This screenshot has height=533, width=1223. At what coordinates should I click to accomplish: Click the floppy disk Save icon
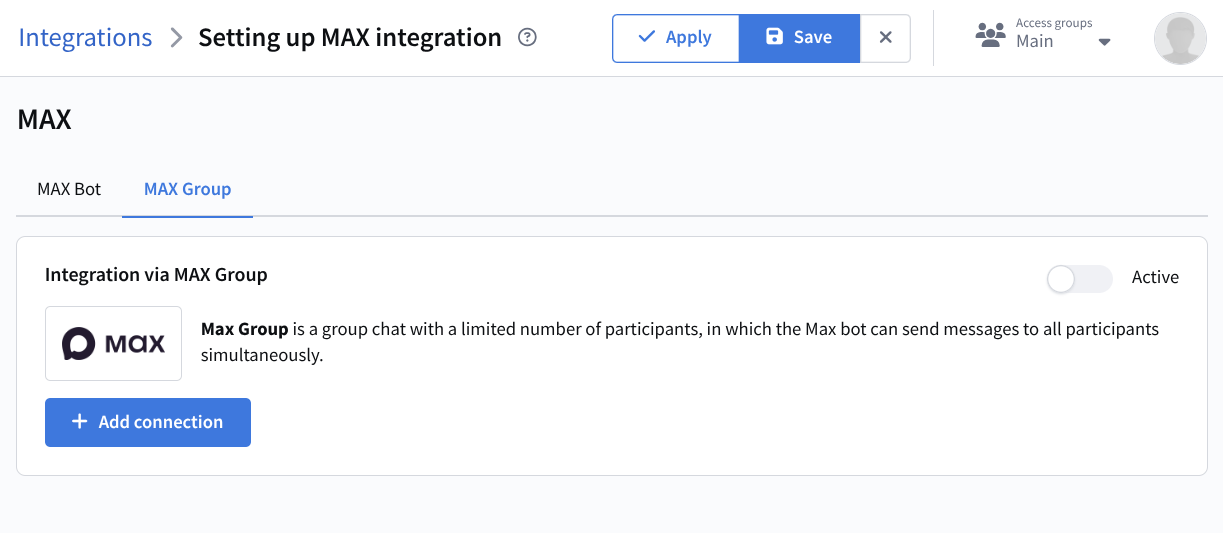[774, 37]
